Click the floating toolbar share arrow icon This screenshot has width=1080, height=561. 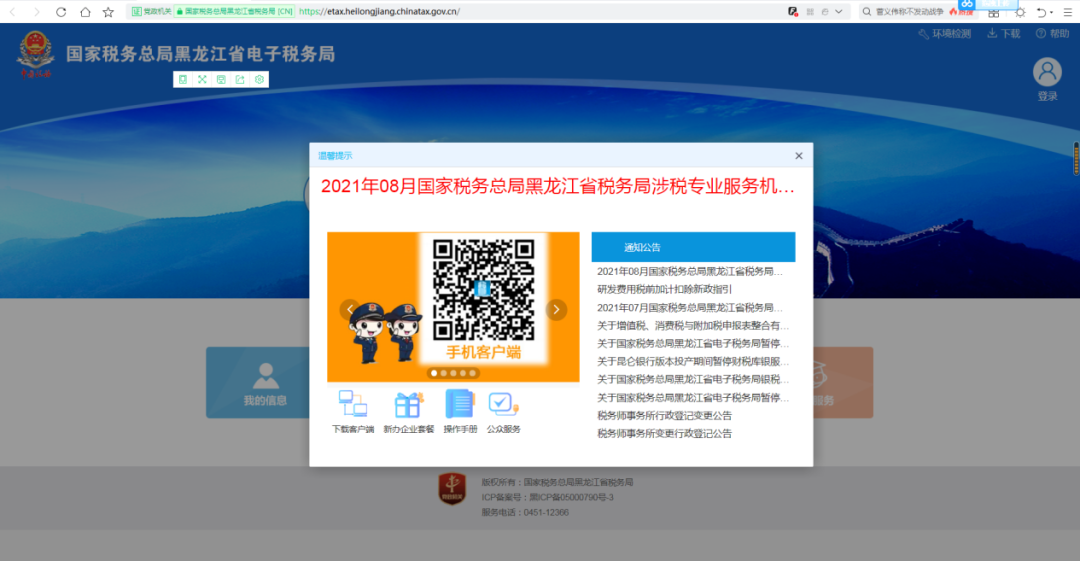click(240, 79)
